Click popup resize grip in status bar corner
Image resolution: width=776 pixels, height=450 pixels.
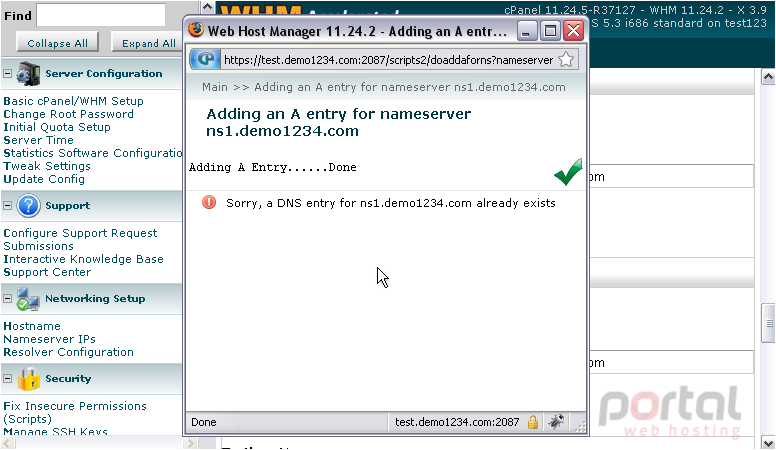(x=581, y=426)
